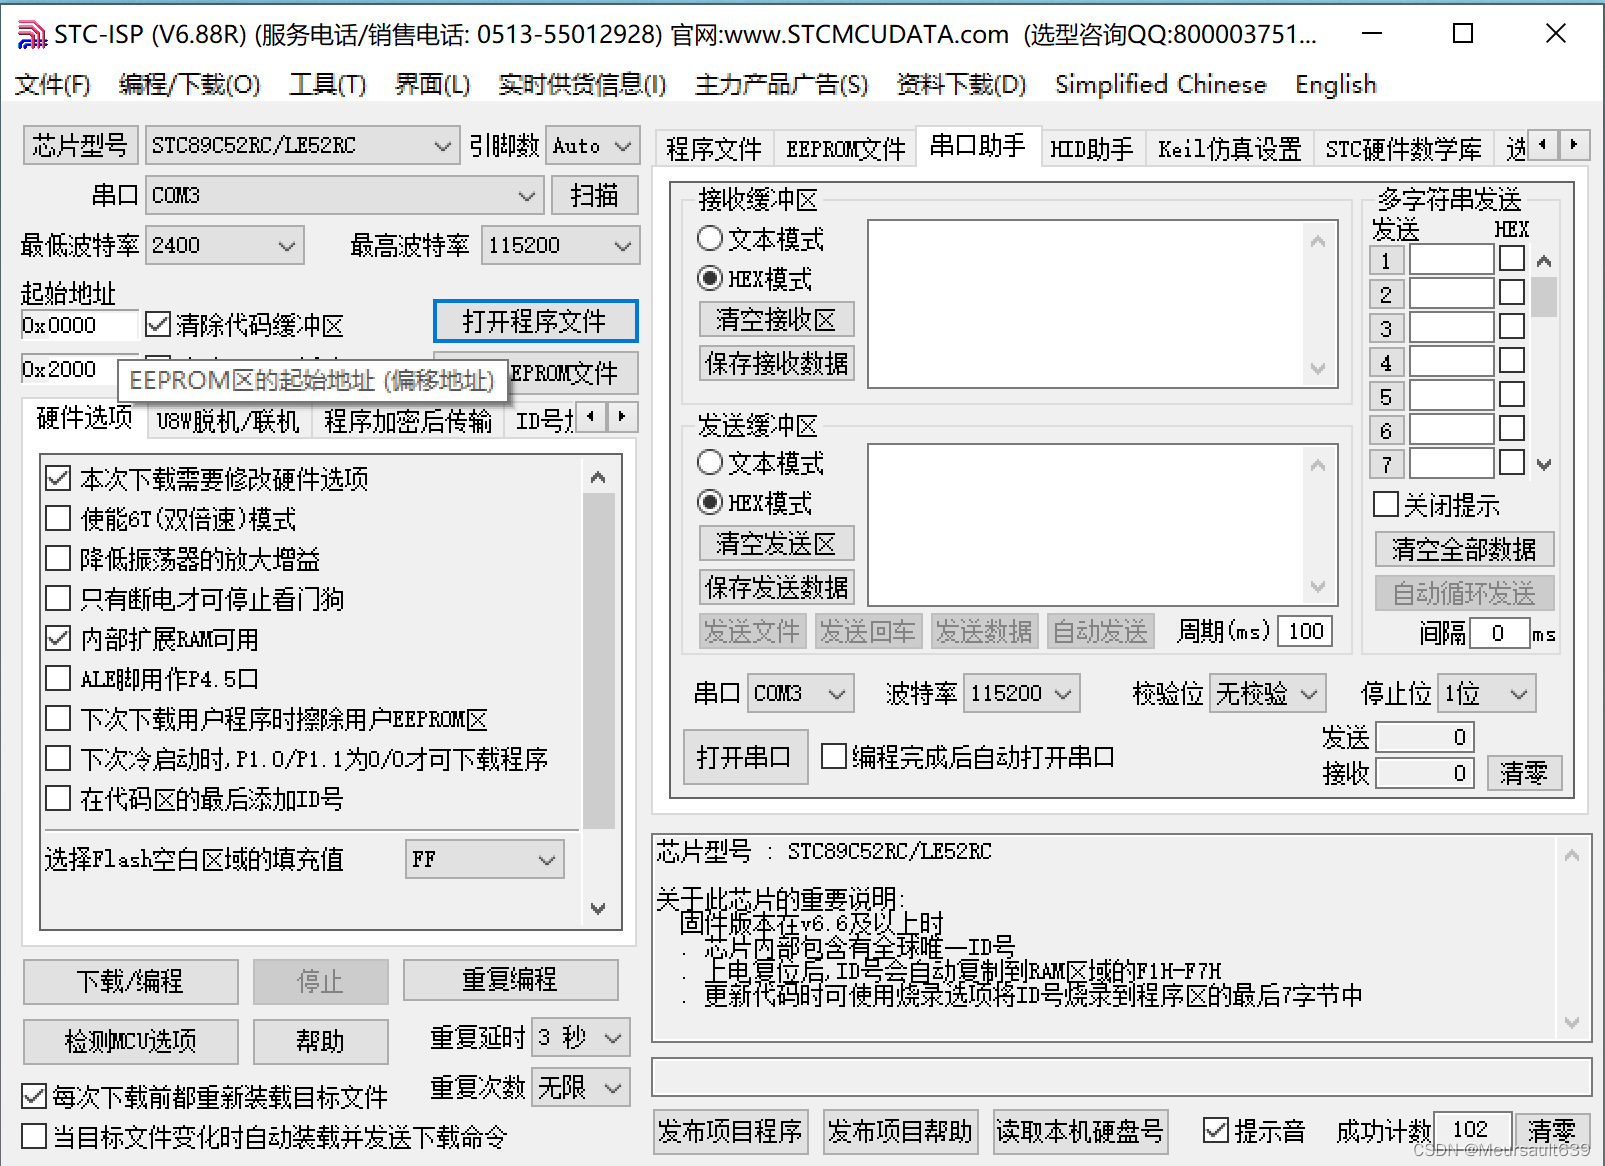The width and height of the screenshot is (1605, 1166).
Task: Switch to the Keil仿真设置 tab
Action: (x=1229, y=149)
